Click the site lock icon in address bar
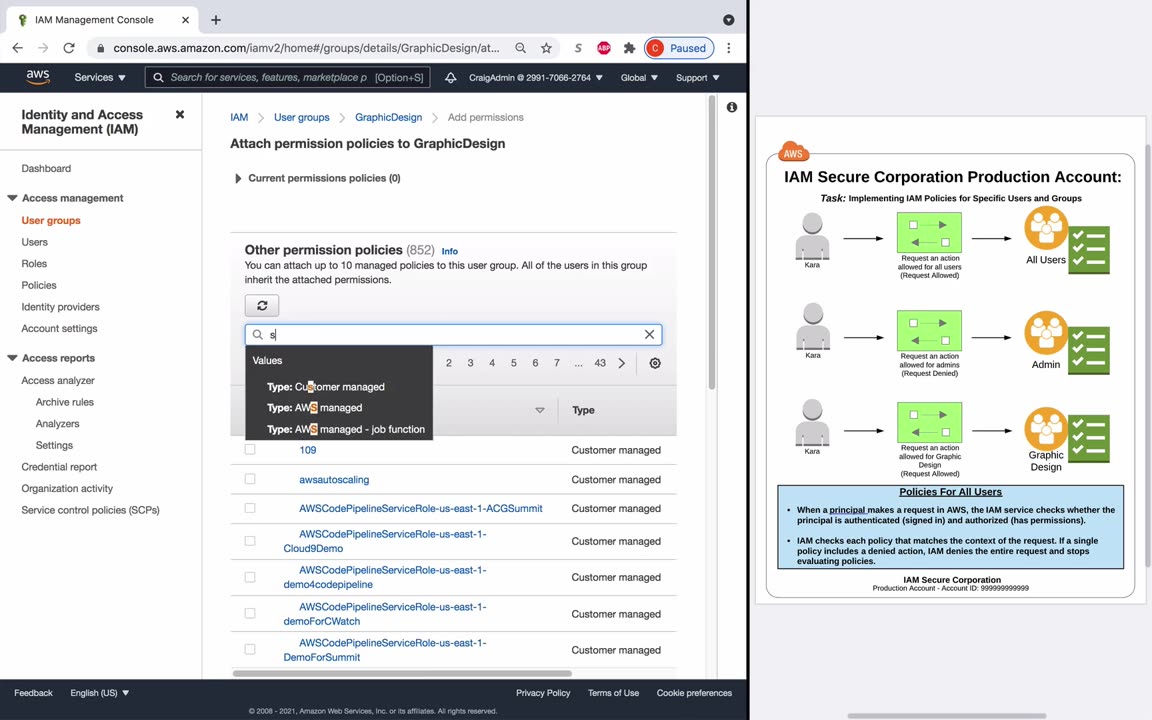The width and height of the screenshot is (1152, 720). pos(101,48)
